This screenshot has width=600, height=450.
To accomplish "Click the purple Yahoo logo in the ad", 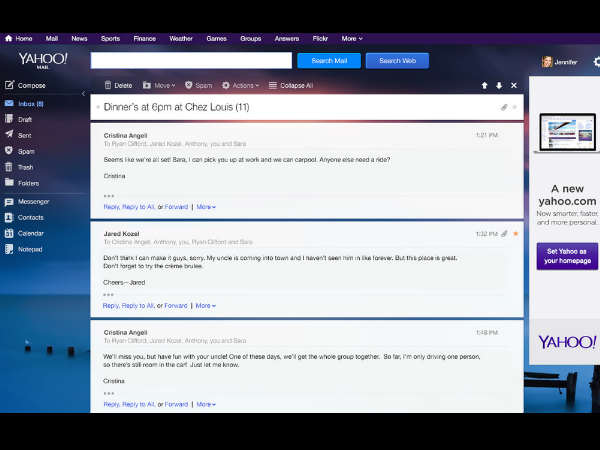I will coord(567,342).
